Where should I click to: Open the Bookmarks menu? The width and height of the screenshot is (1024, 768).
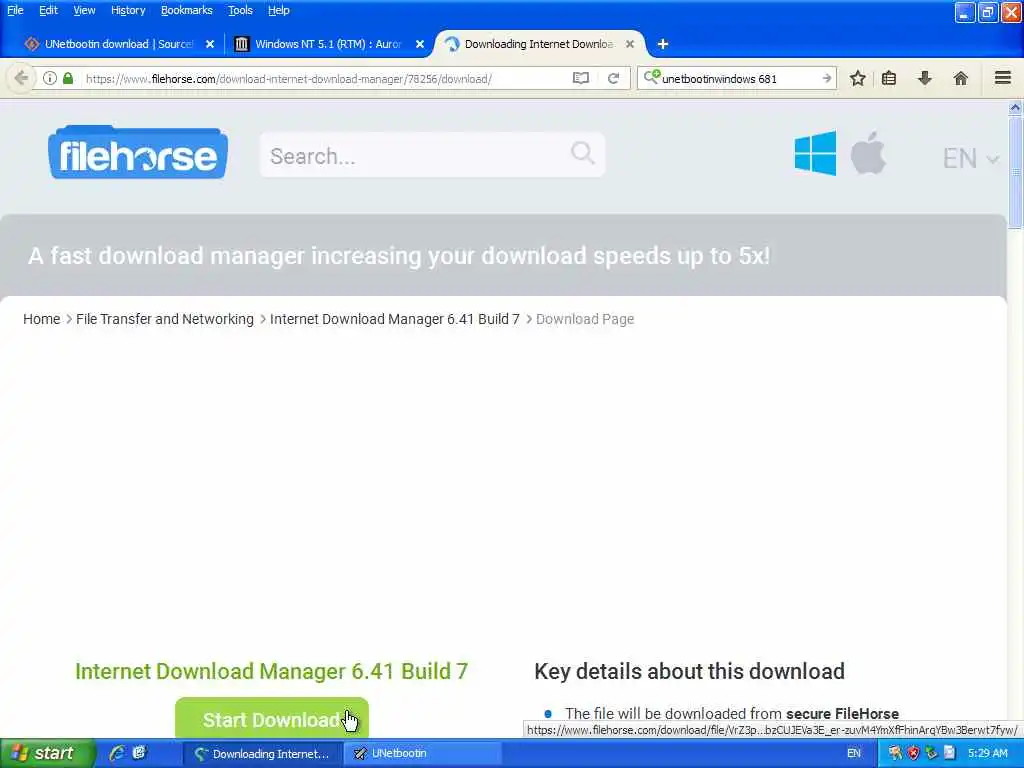(x=187, y=10)
